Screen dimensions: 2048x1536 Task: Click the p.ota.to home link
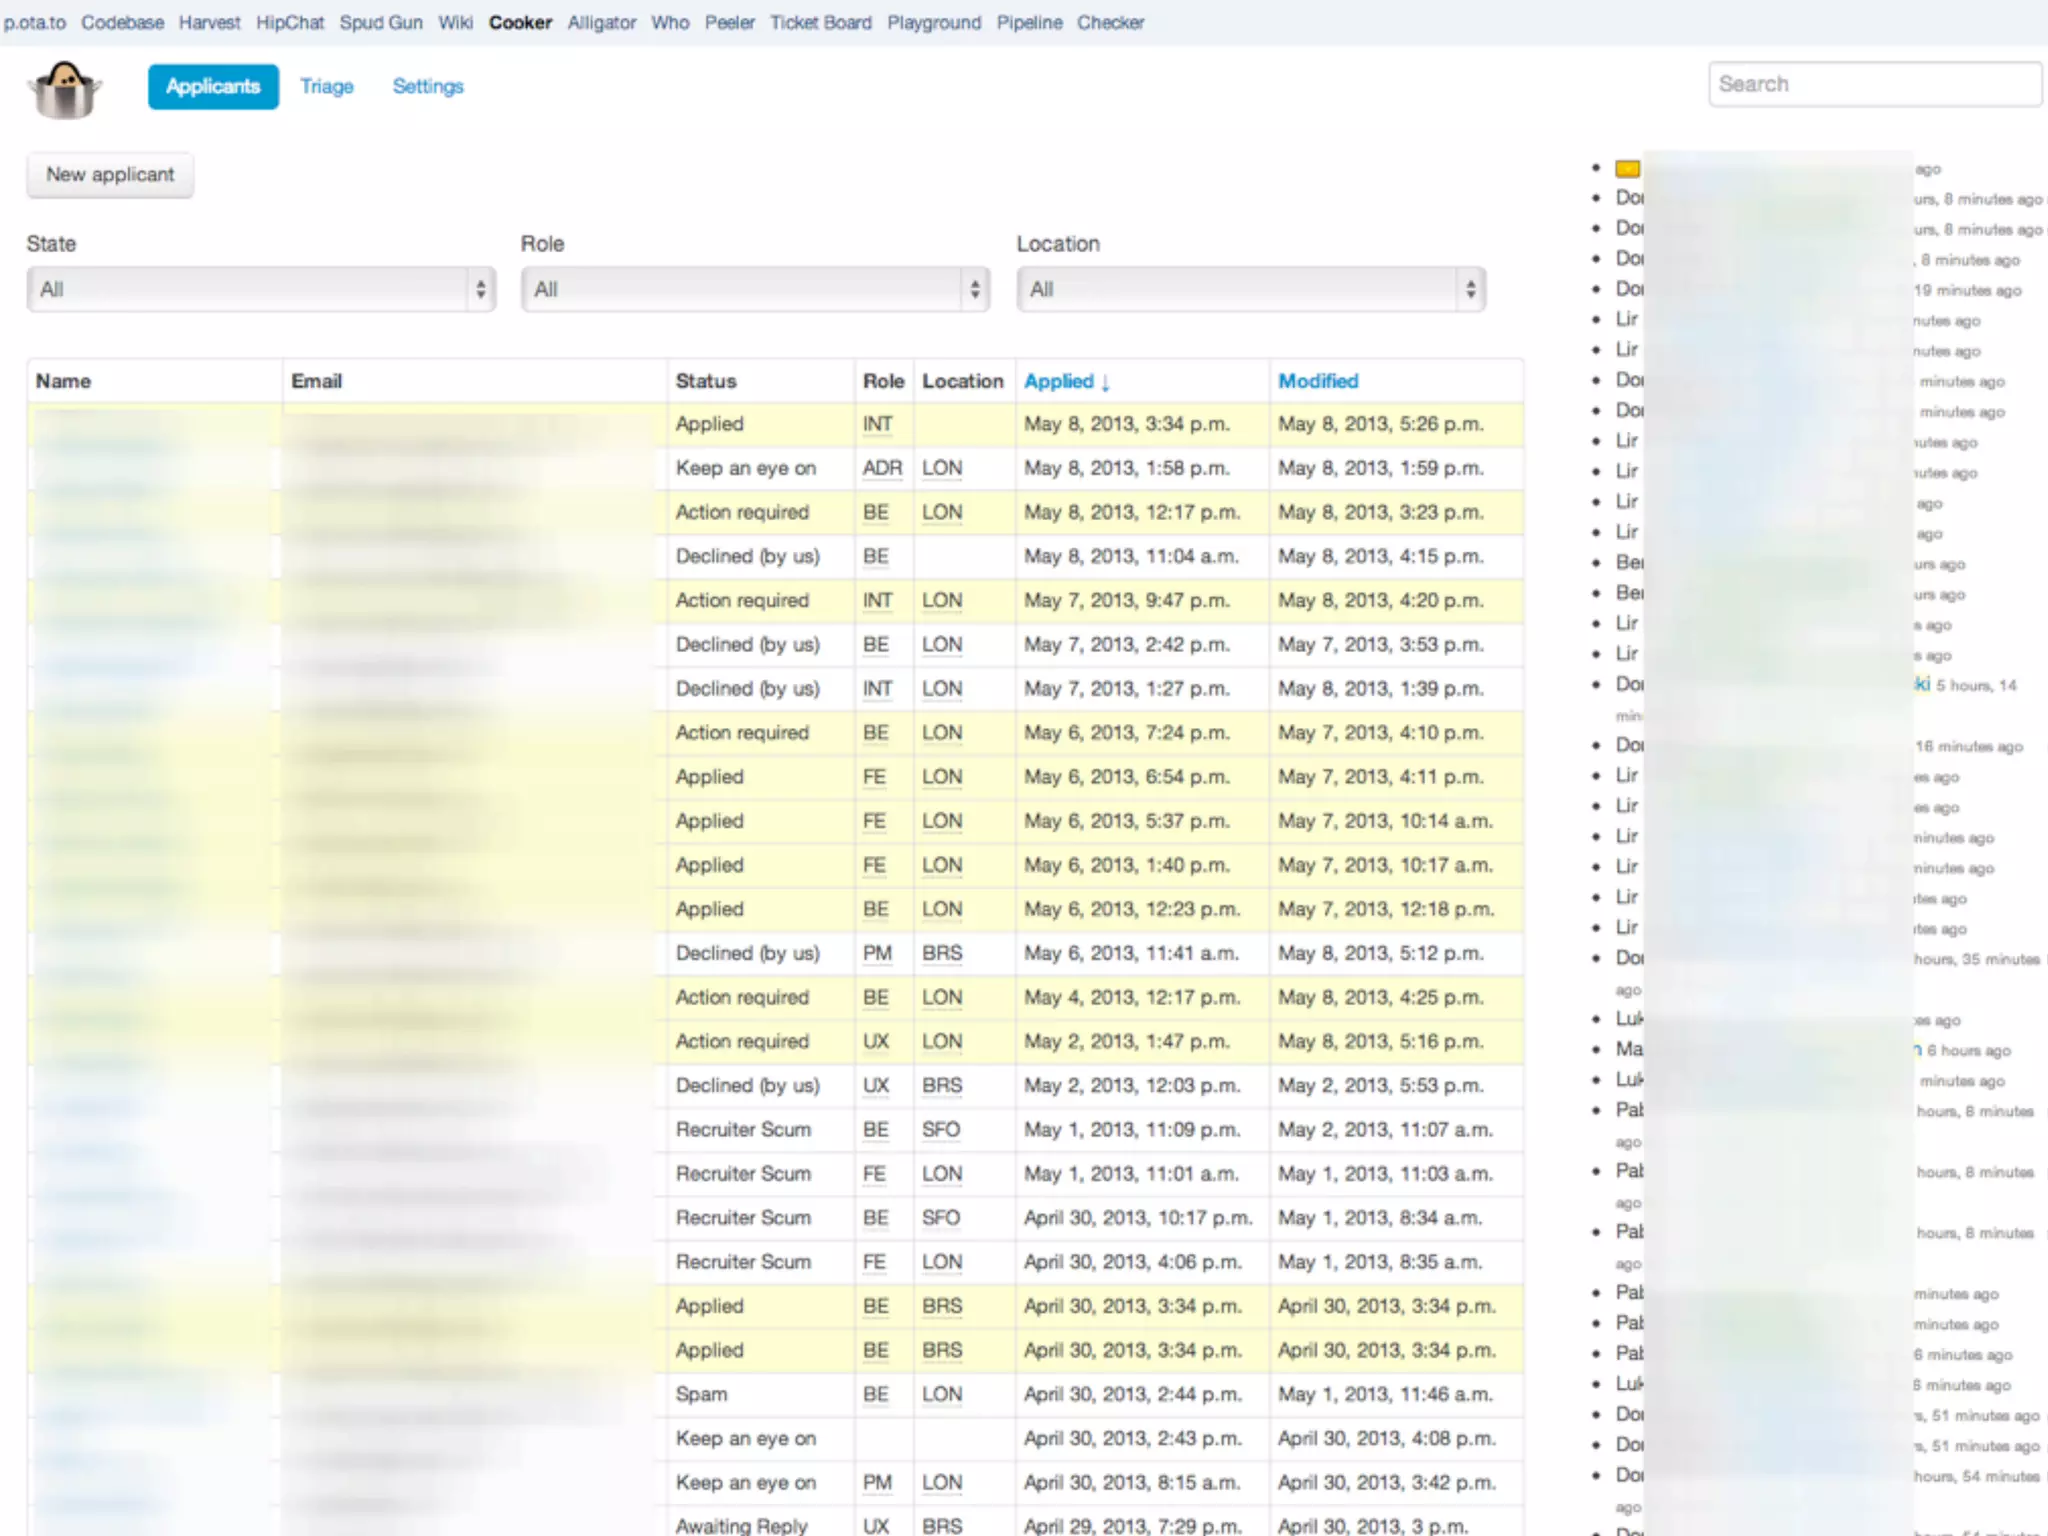tap(35, 22)
